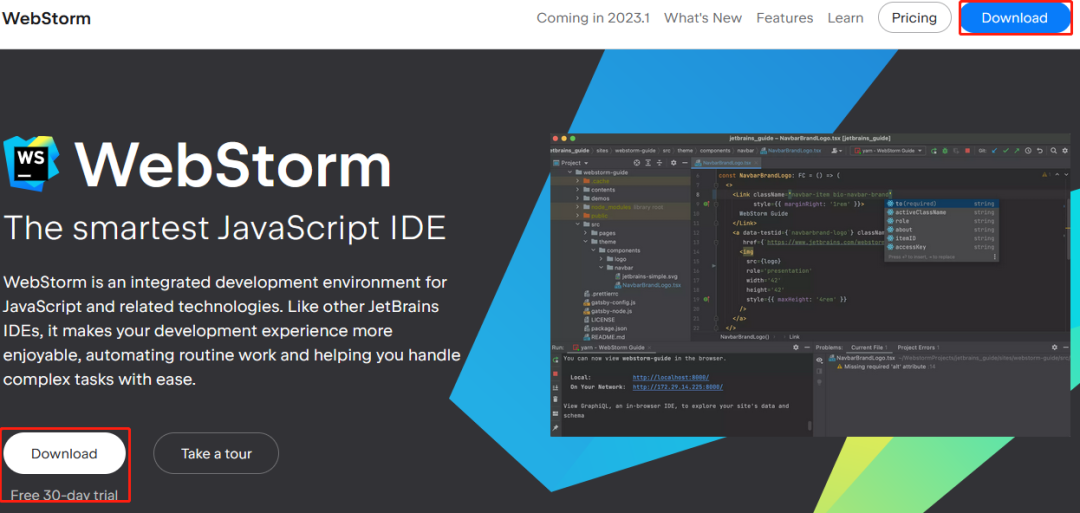Click Expand All icon in Project panel
1080x513 pixels.
point(648,163)
